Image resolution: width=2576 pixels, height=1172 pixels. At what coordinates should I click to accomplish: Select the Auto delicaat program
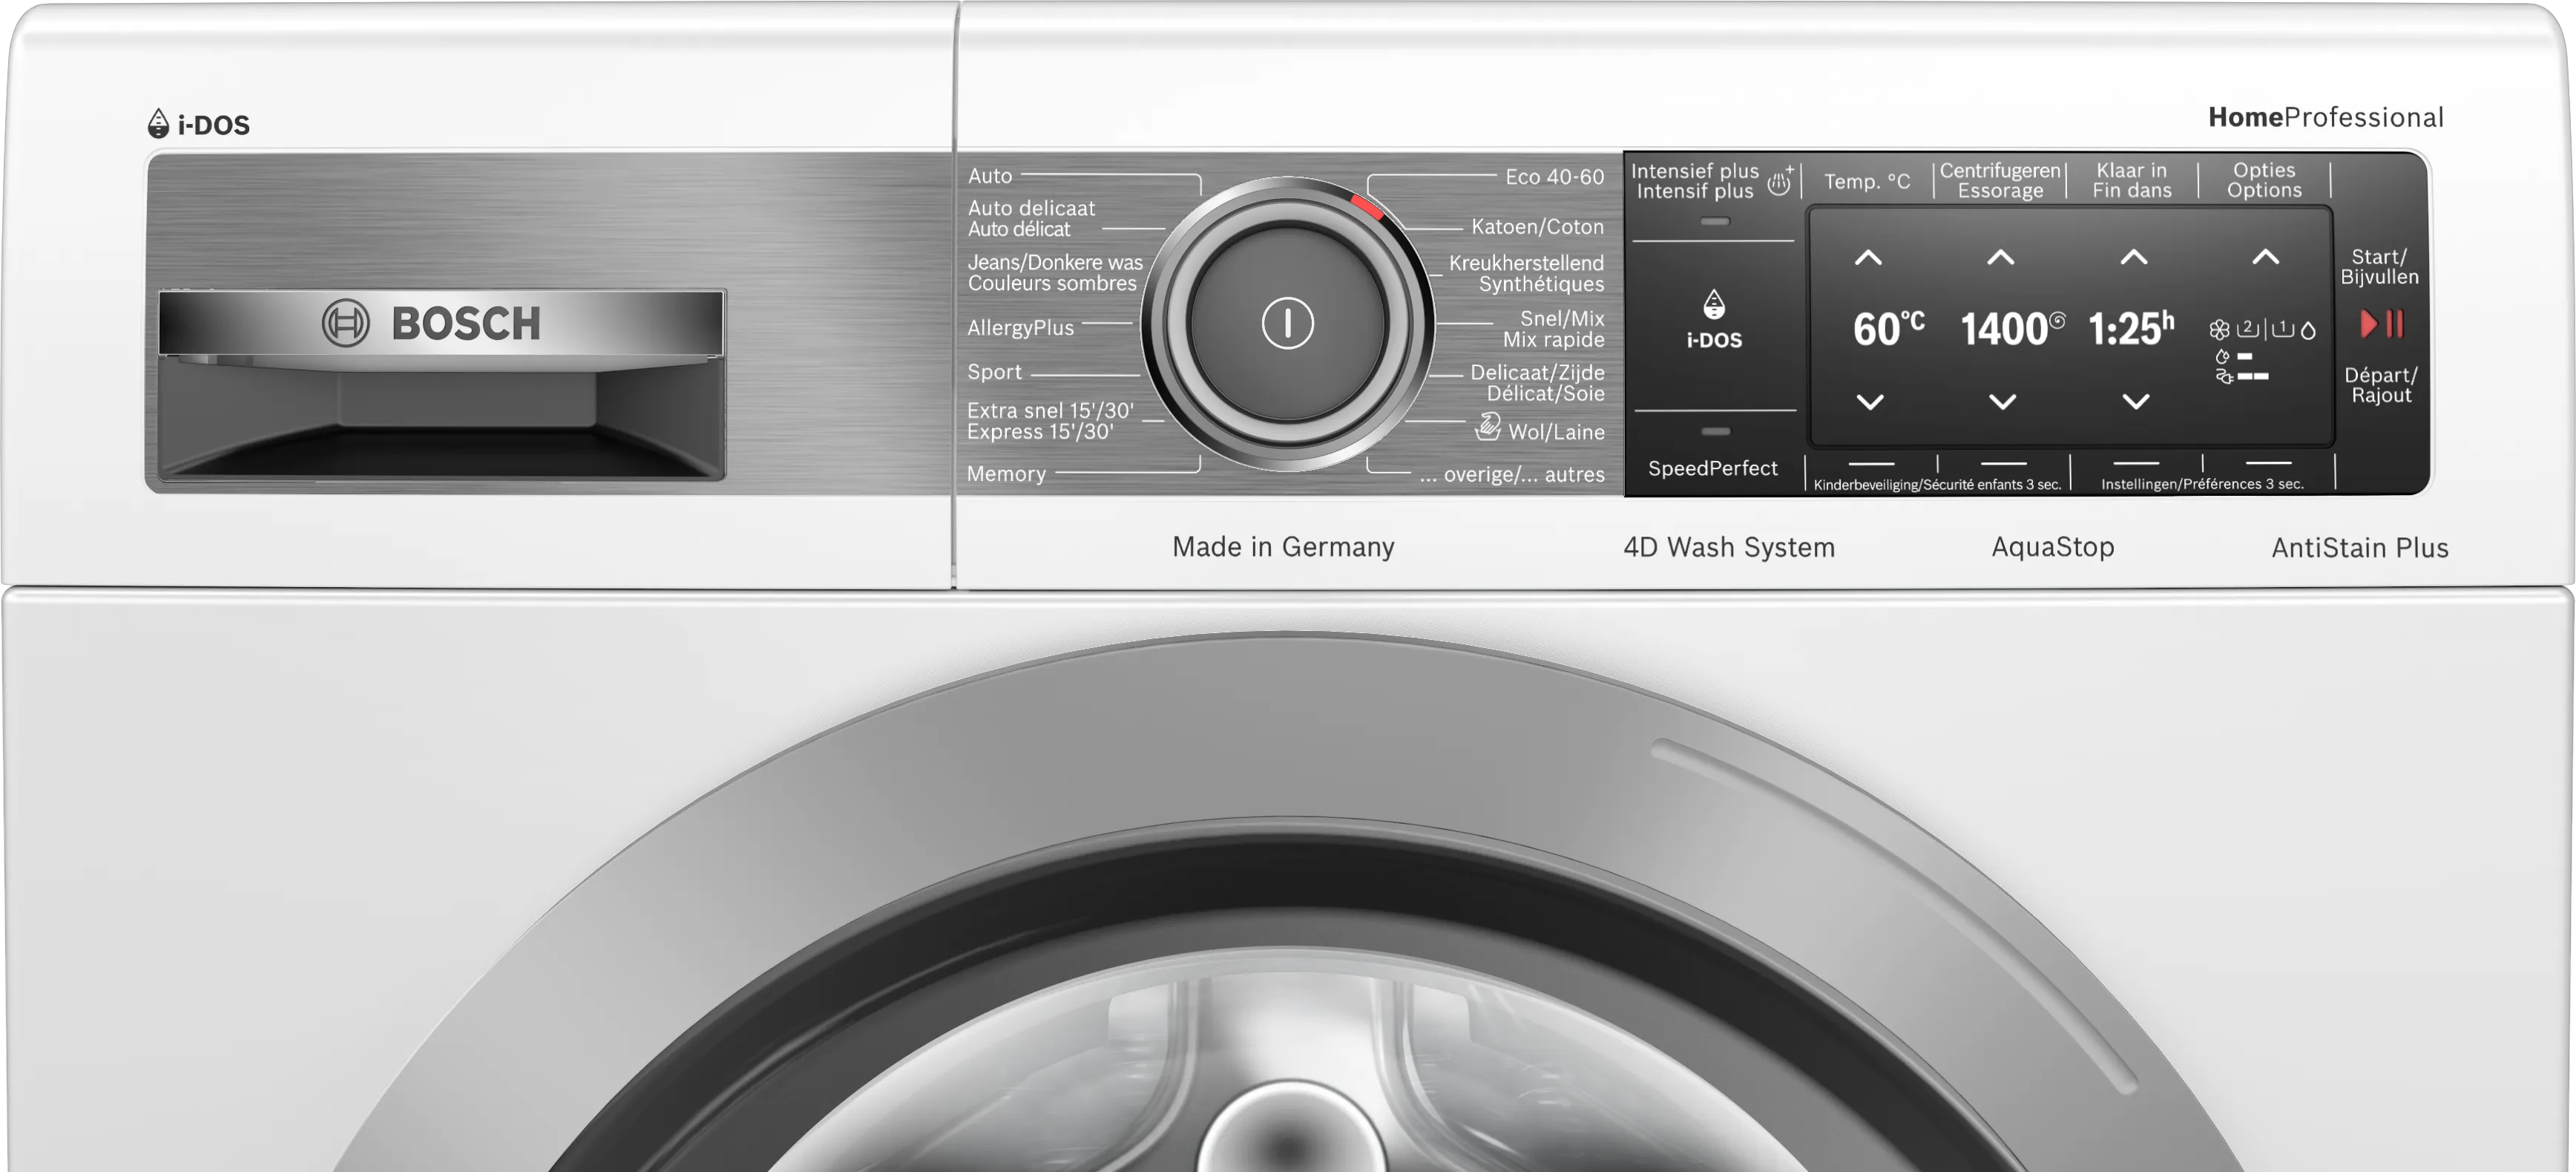1031,218
